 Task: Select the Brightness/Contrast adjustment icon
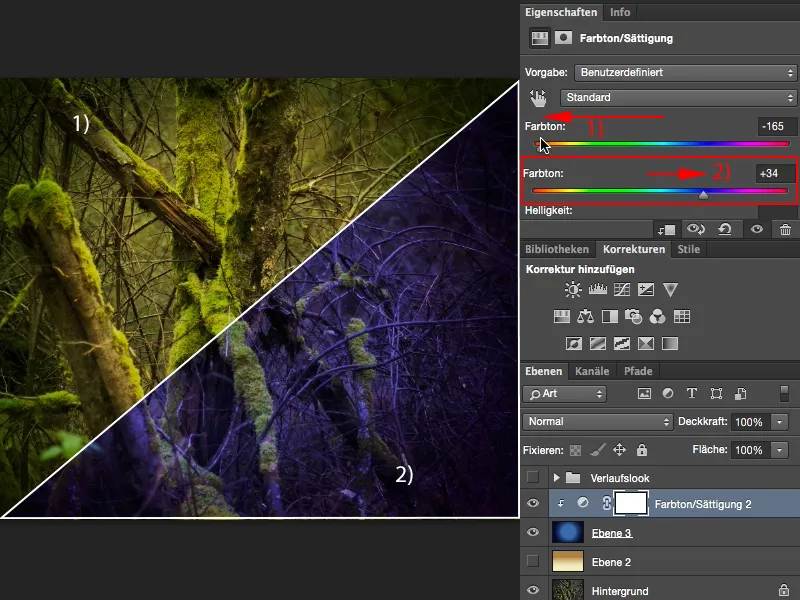click(x=572, y=290)
